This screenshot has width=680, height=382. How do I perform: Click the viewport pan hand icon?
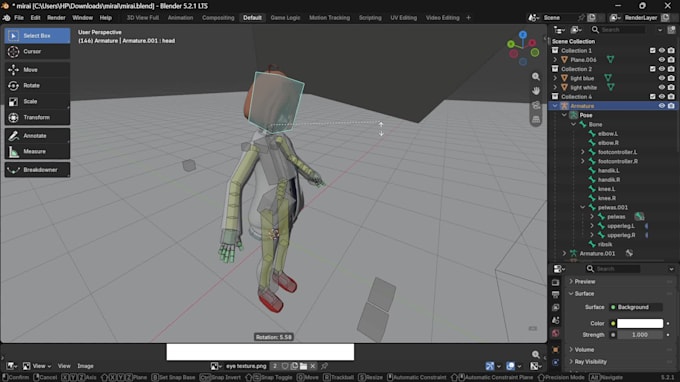pyautogui.click(x=536, y=91)
